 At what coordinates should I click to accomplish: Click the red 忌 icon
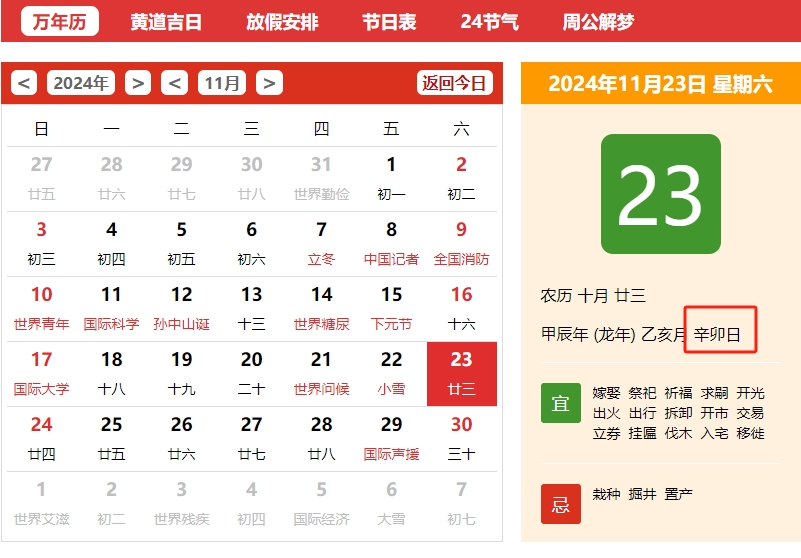tap(561, 504)
